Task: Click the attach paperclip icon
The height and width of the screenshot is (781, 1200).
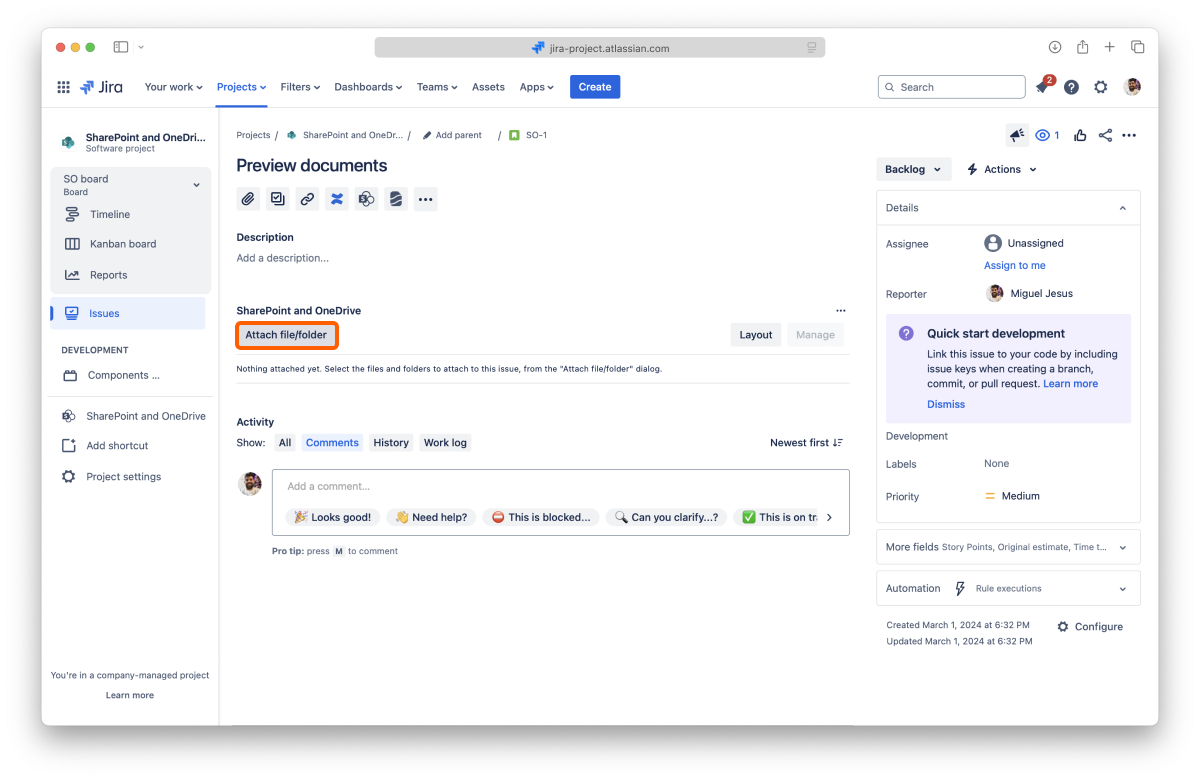Action: click(x=248, y=199)
